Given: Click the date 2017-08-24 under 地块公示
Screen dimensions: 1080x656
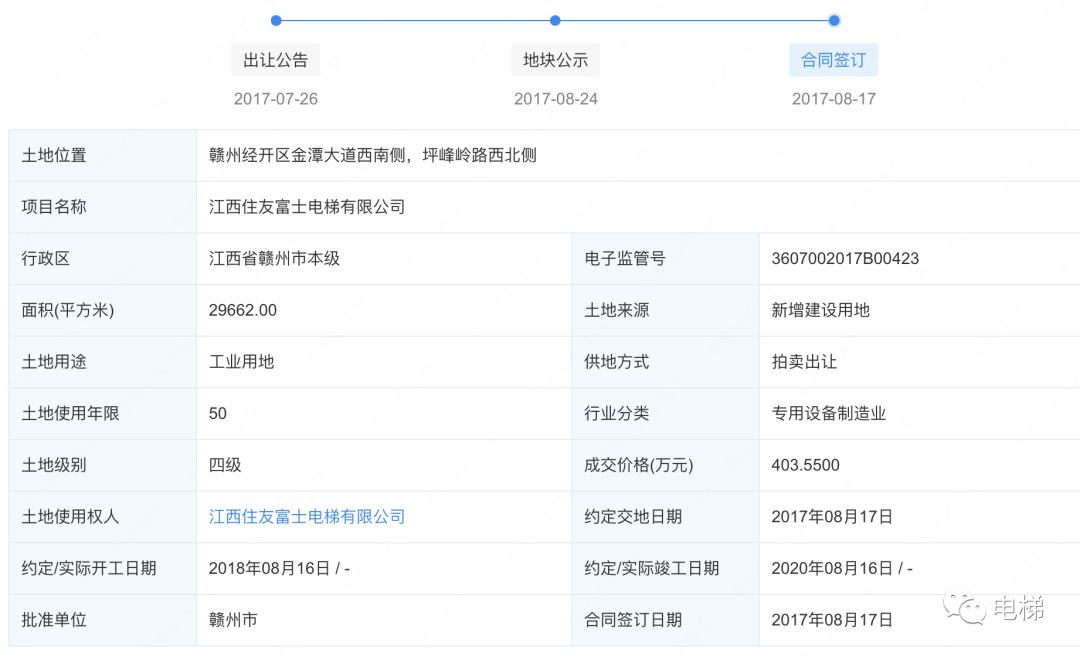Looking at the screenshot, I should tap(555, 98).
